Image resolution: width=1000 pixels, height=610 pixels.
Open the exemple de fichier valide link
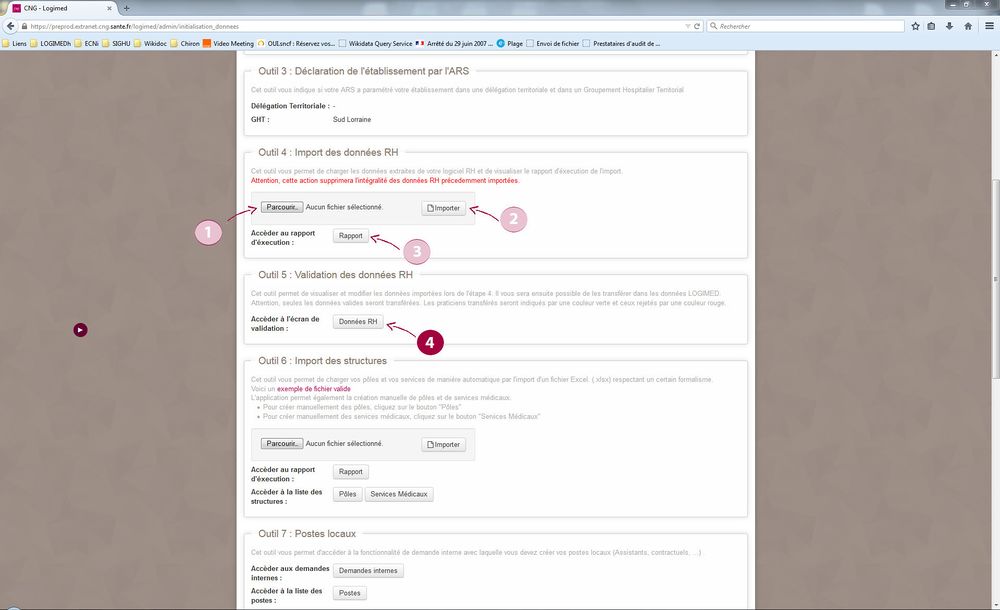click(314, 389)
